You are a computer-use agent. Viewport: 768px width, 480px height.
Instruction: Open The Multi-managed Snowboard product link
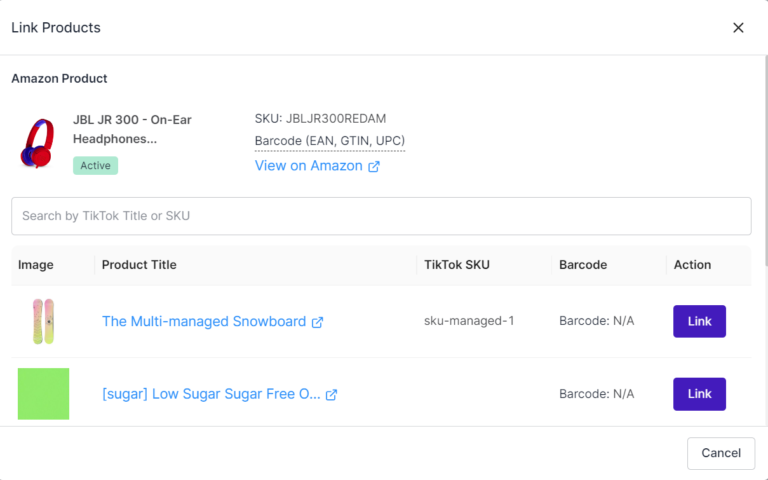pyautogui.click(x=204, y=321)
